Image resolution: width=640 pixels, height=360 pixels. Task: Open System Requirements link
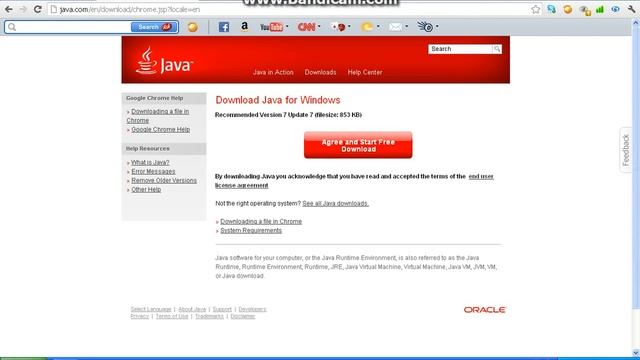(x=251, y=231)
